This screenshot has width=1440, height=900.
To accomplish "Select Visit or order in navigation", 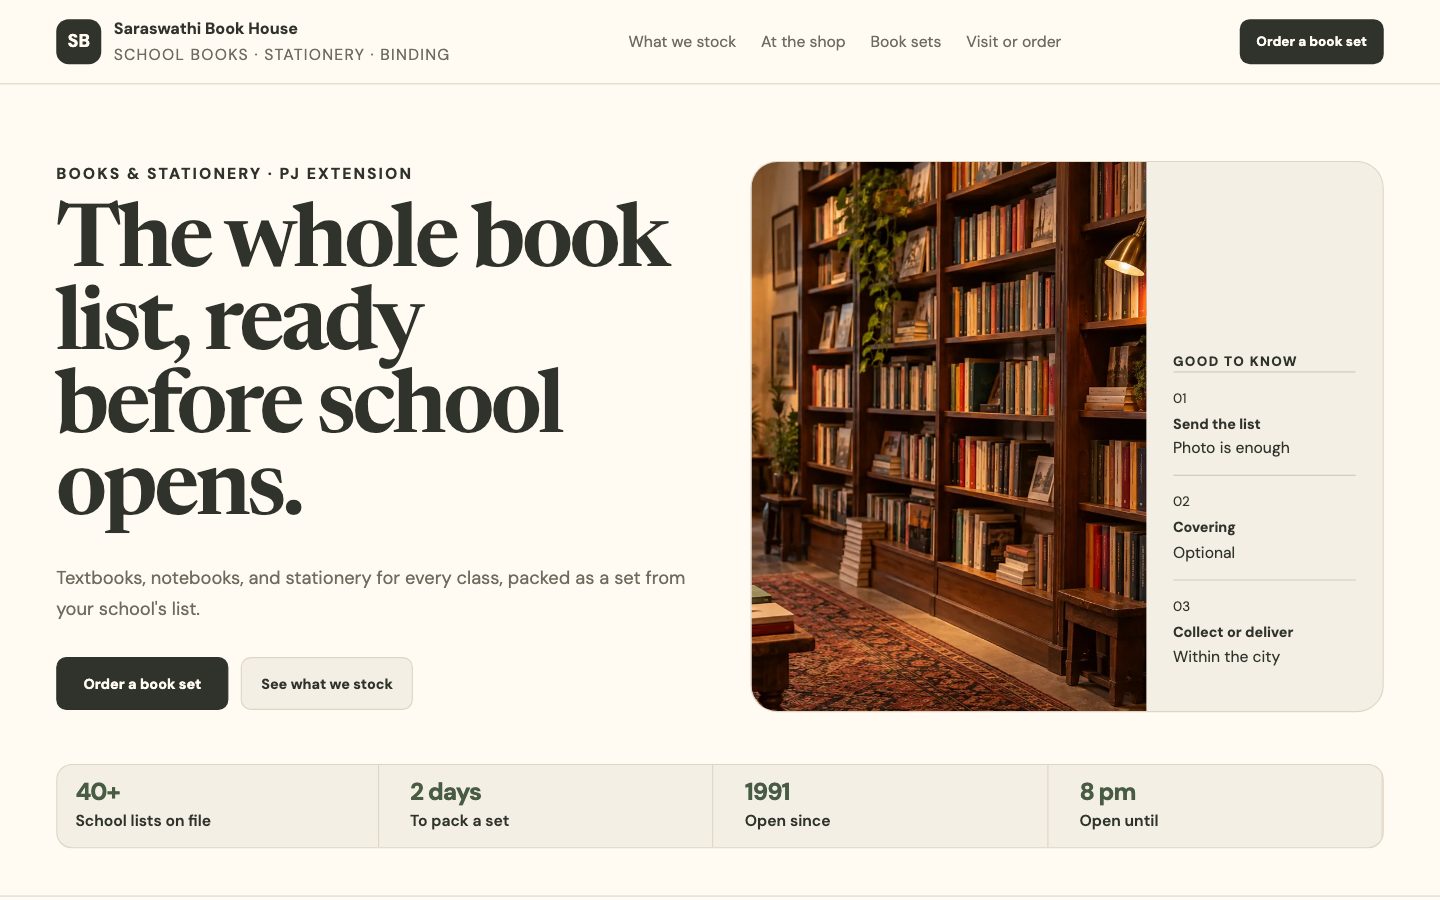I will [x=1013, y=41].
